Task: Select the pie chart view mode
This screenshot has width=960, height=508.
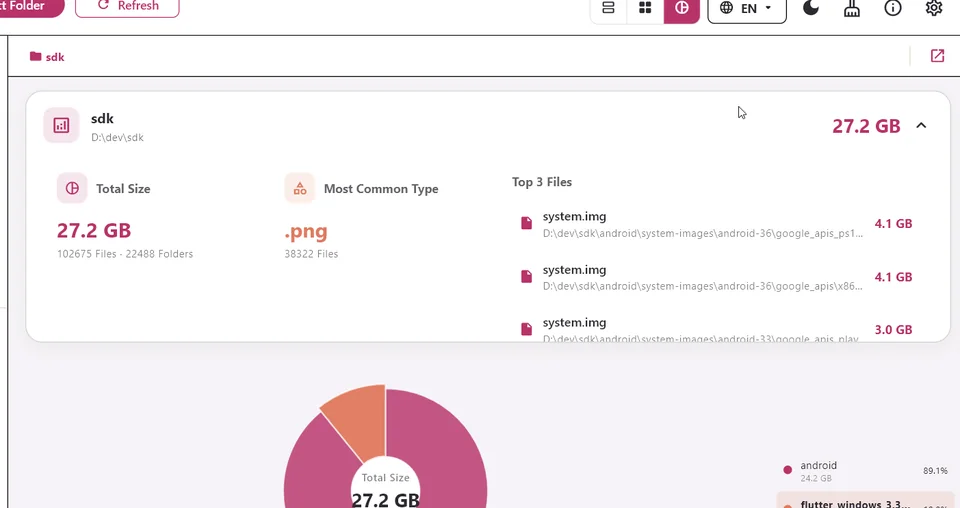Action: (x=681, y=8)
